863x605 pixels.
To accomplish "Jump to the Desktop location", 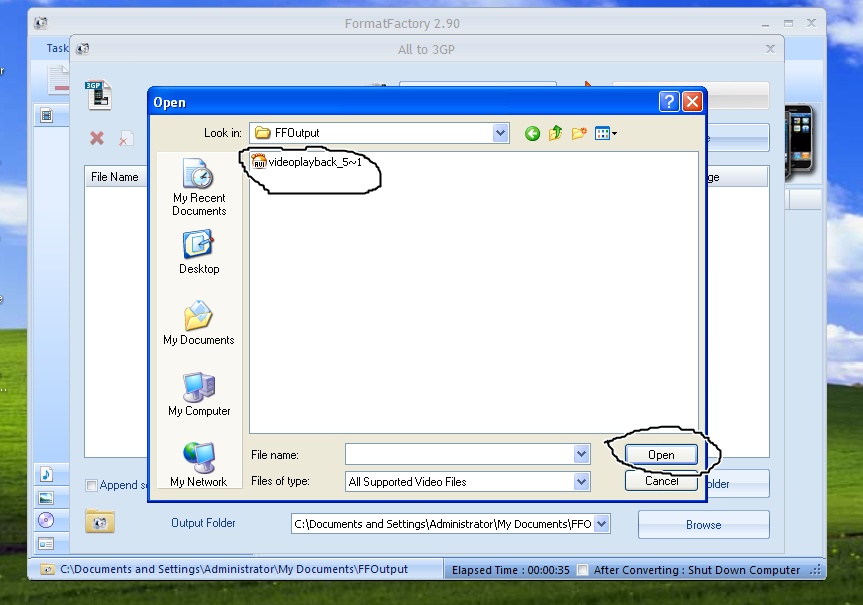I will point(199,253).
